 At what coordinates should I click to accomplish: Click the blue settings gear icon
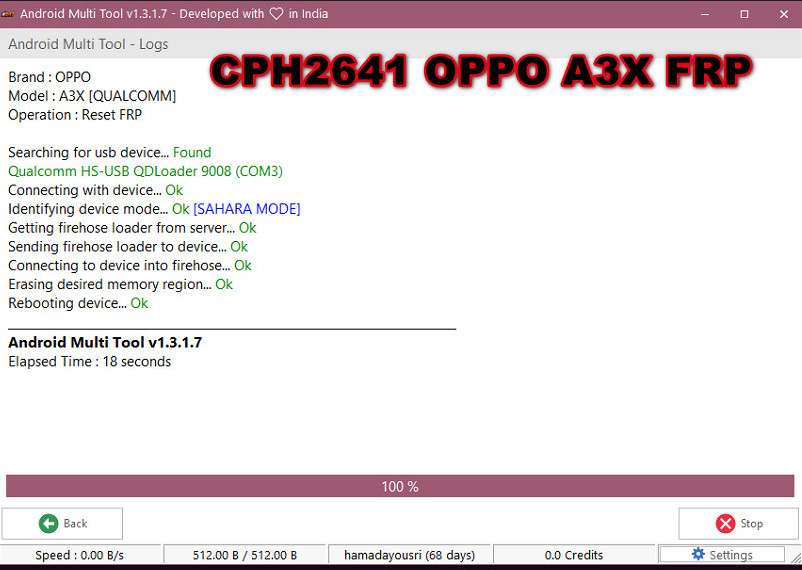[698, 554]
